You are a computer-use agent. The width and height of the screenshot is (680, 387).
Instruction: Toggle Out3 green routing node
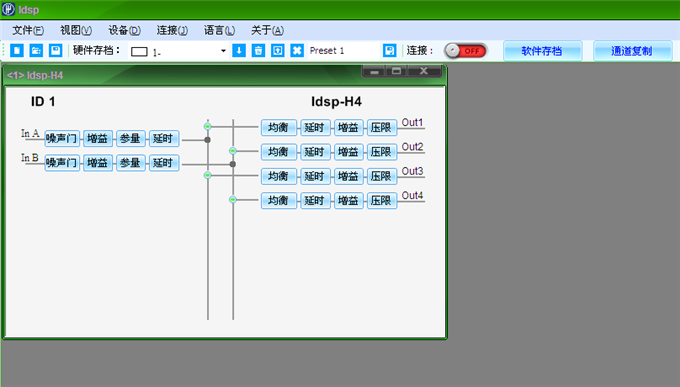[208, 175]
